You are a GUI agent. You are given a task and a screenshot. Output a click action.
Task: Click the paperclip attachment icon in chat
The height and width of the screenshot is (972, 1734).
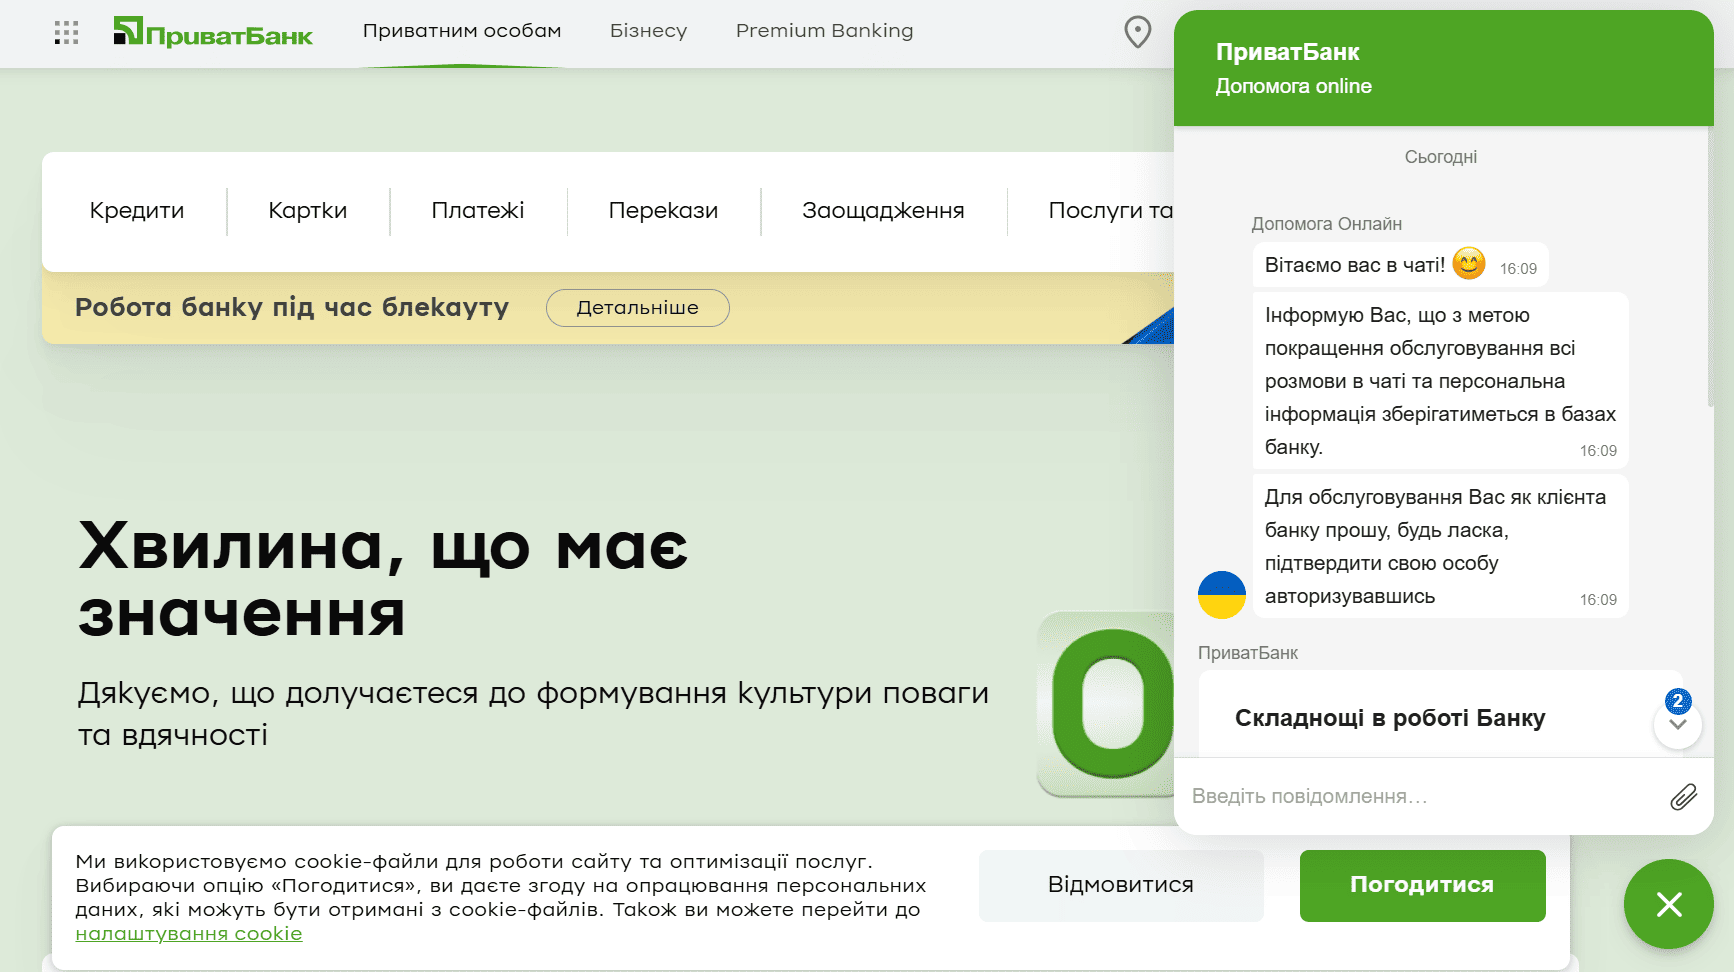1683,796
